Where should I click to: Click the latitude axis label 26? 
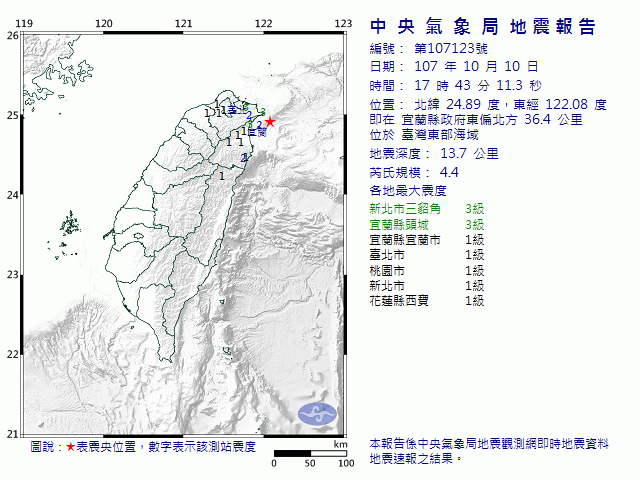[x=12, y=36]
